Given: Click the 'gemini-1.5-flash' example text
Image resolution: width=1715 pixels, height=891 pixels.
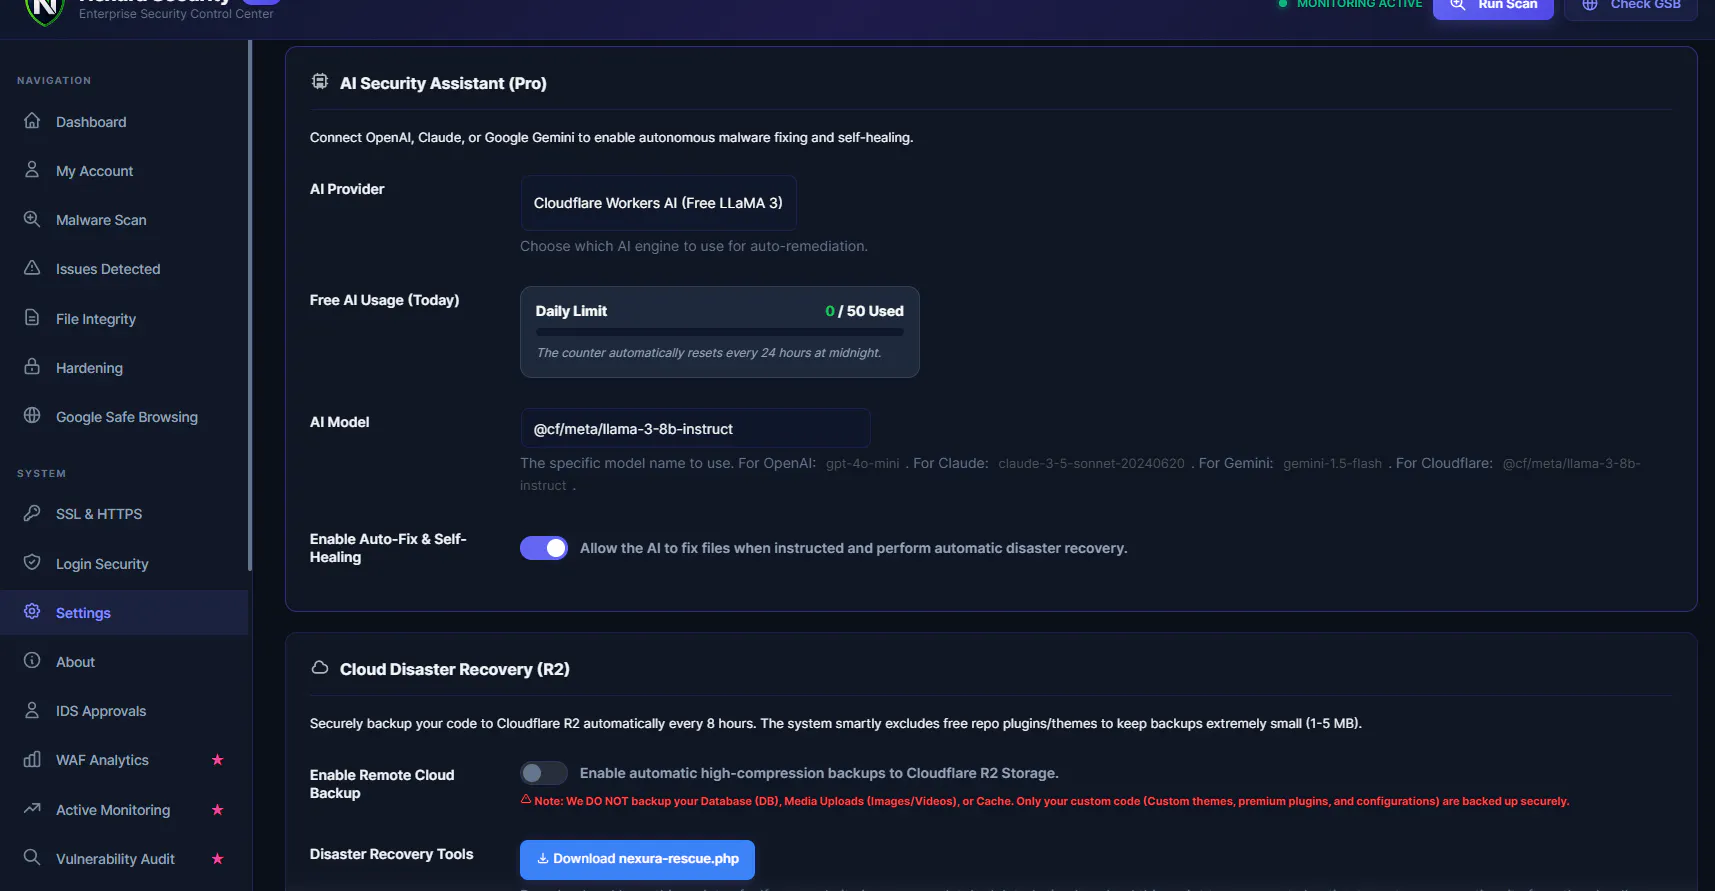Looking at the screenshot, I should tap(1332, 464).
